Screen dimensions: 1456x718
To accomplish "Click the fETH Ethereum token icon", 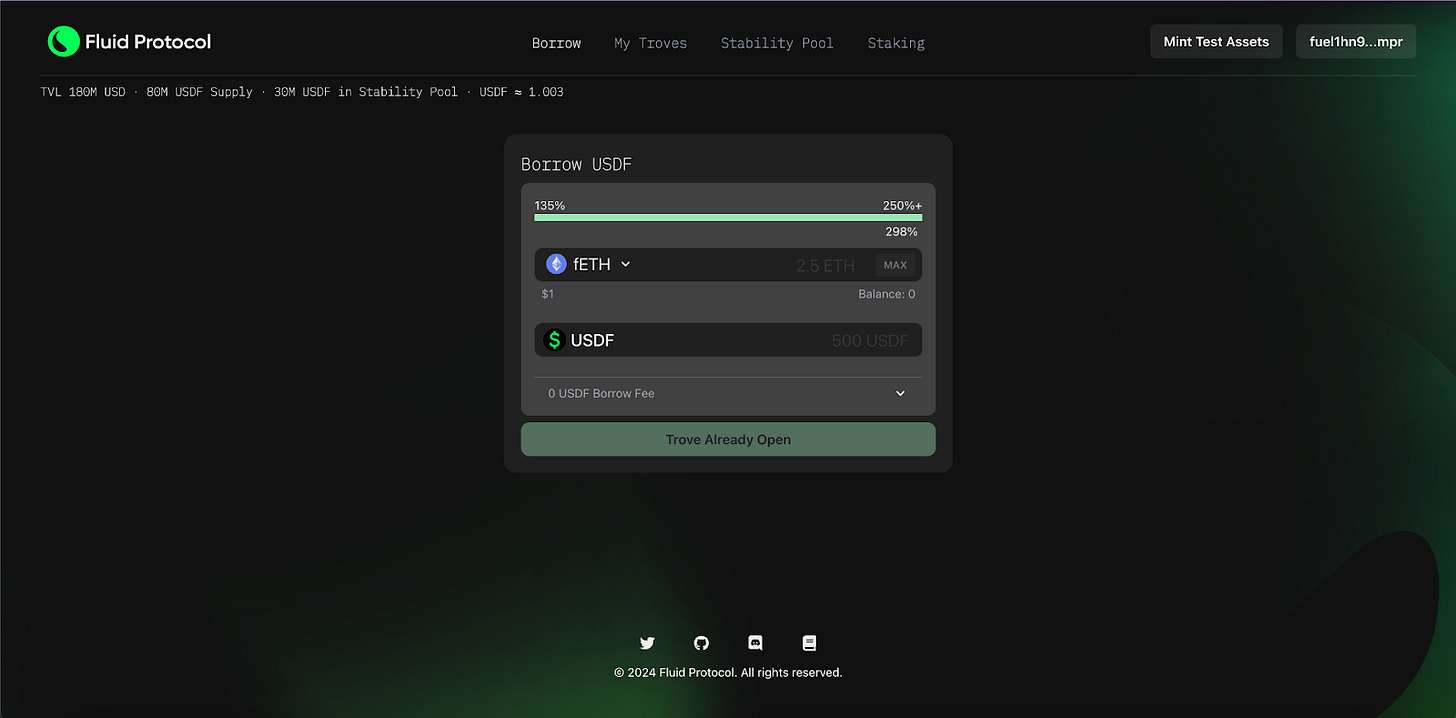I will (556, 264).
